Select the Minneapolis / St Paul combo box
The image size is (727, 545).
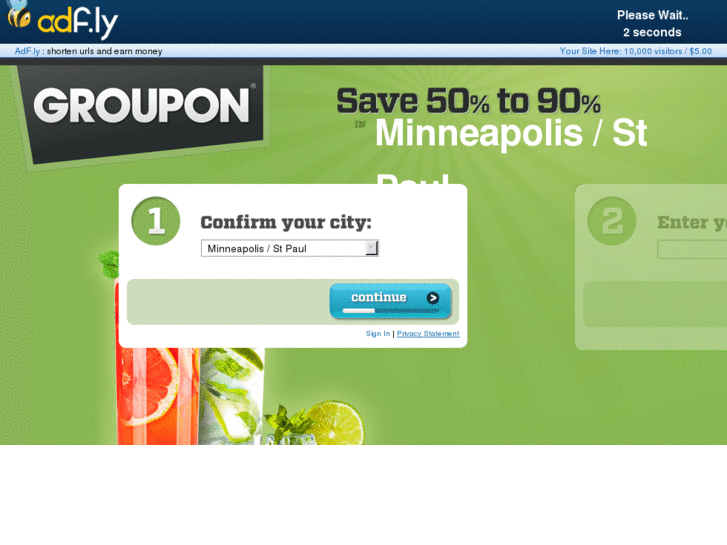point(290,248)
